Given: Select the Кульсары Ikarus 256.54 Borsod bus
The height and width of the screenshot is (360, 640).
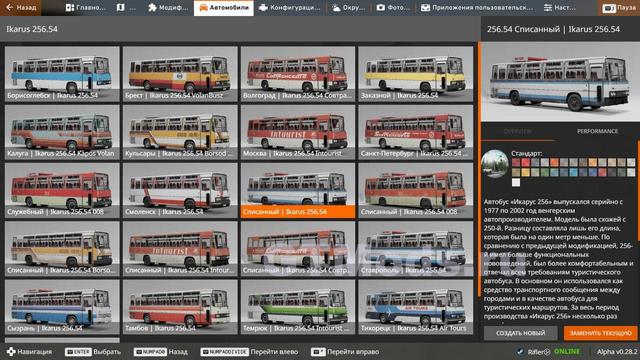Looking at the screenshot, I should coord(180,132).
